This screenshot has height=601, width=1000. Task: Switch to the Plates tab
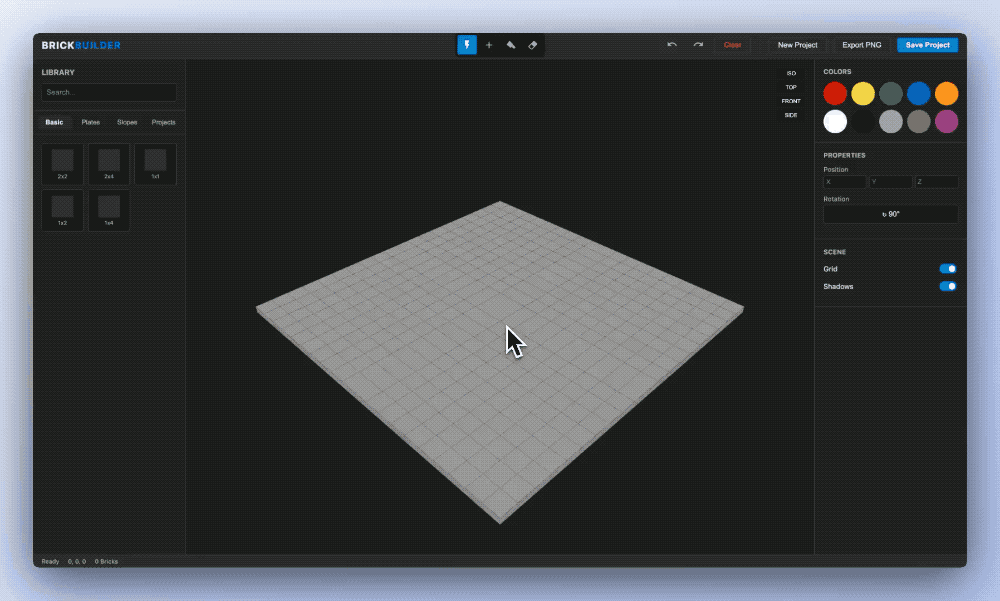click(x=91, y=122)
